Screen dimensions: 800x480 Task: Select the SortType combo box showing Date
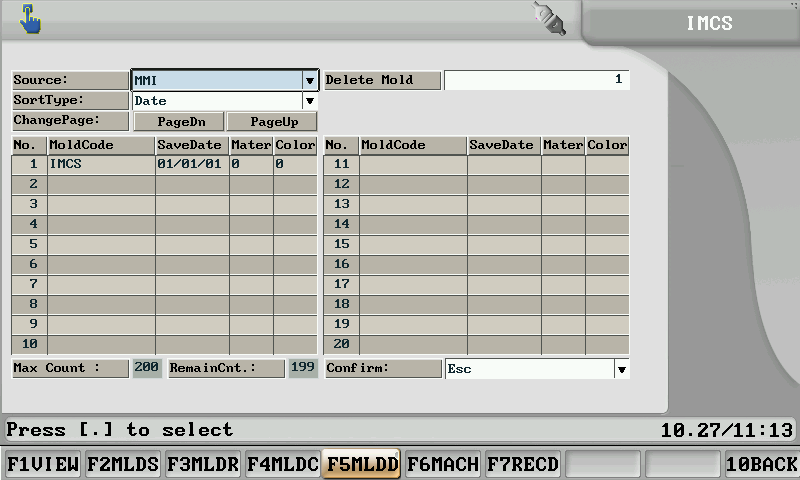click(x=225, y=101)
